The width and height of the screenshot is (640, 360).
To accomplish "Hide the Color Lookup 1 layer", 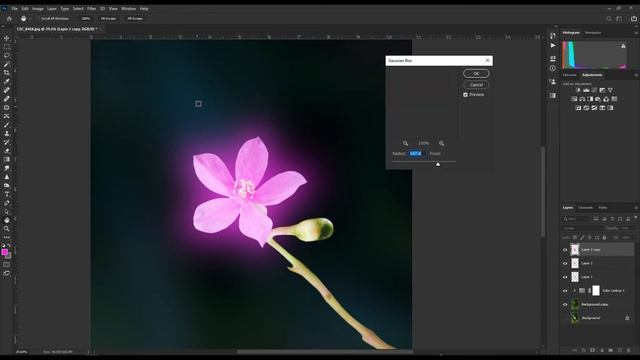I will [565, 291].
